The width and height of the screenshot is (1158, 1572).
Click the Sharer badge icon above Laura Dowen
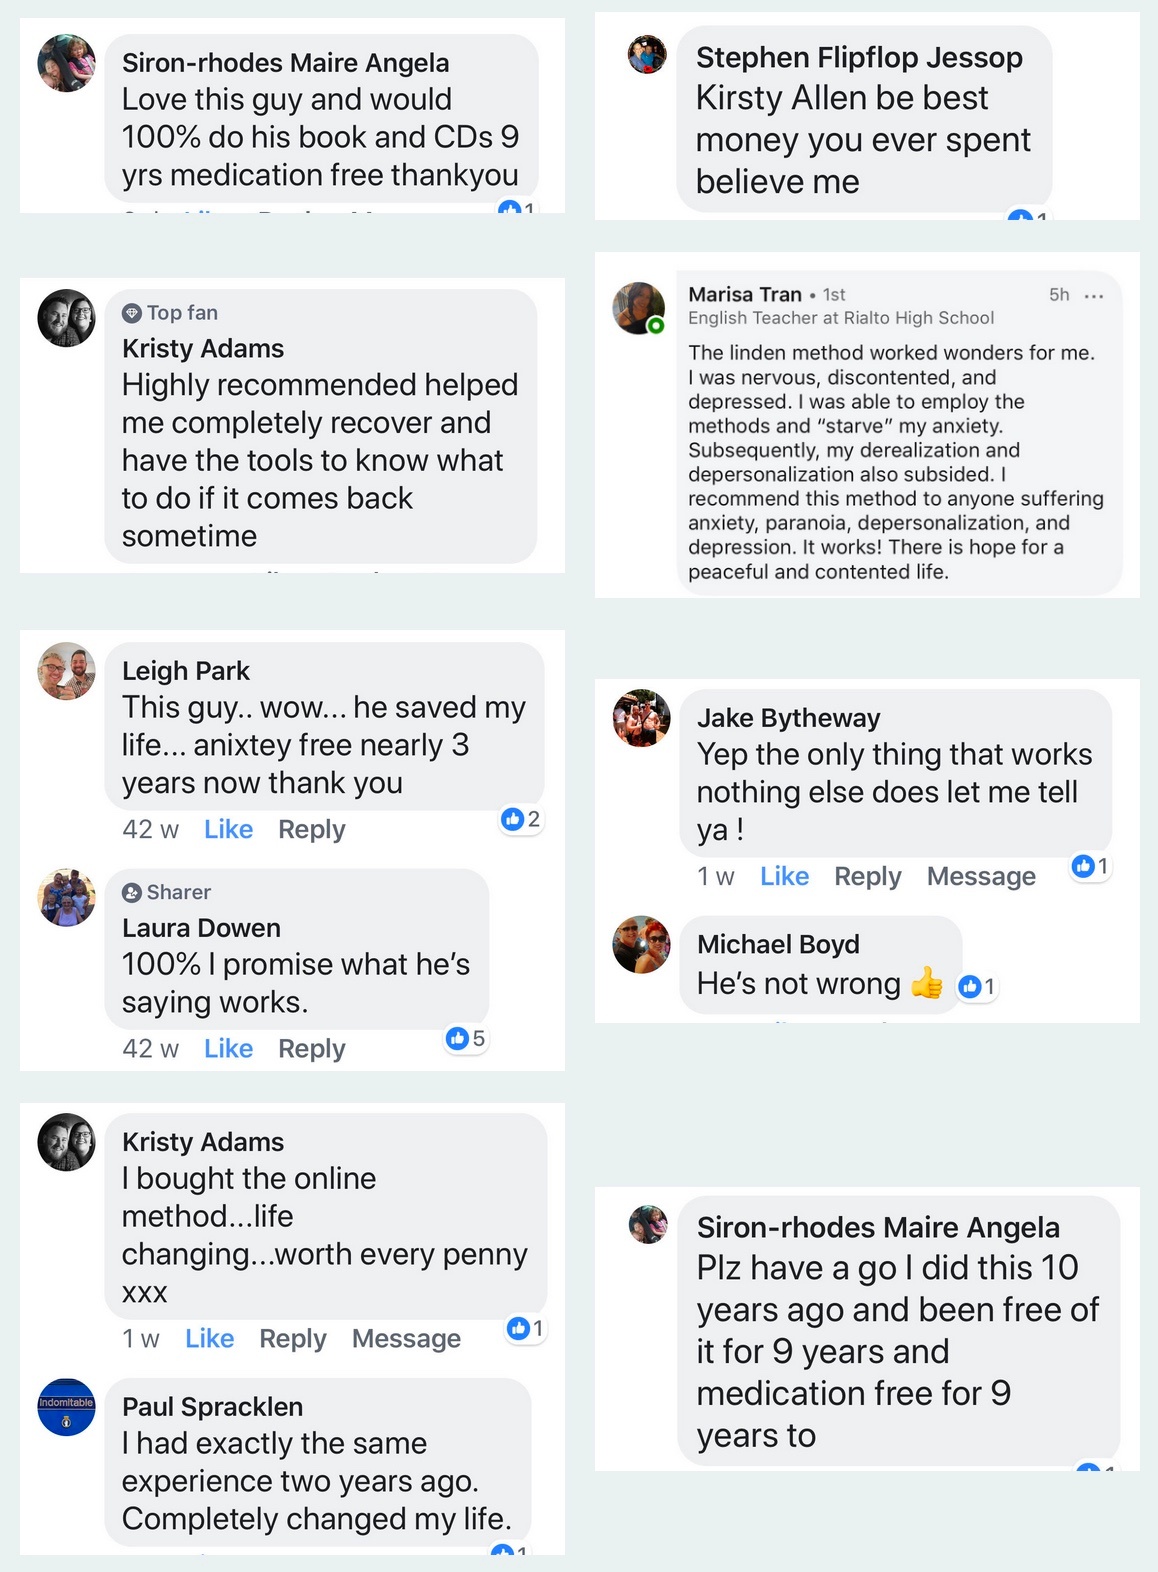point(132,892)
